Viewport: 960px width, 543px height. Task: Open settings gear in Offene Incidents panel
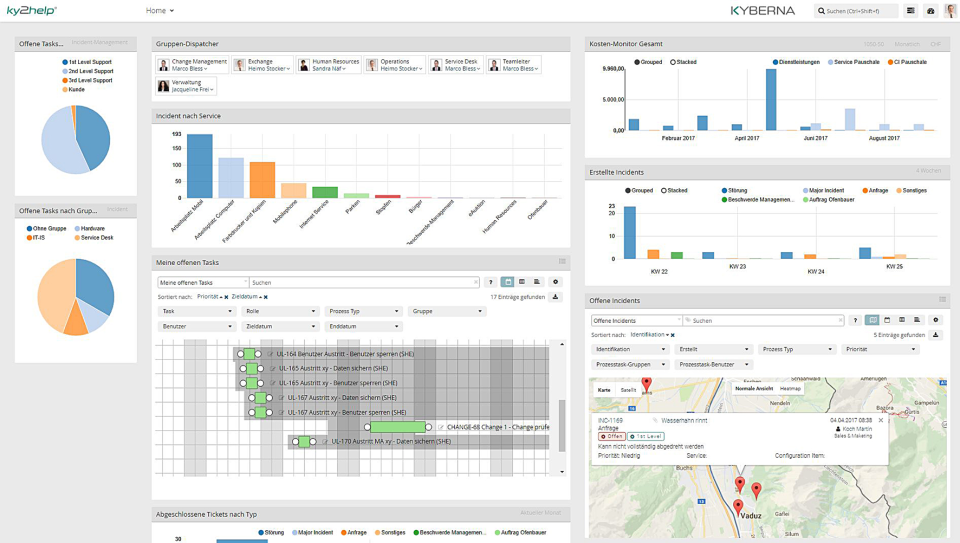(x=936, y=320)
